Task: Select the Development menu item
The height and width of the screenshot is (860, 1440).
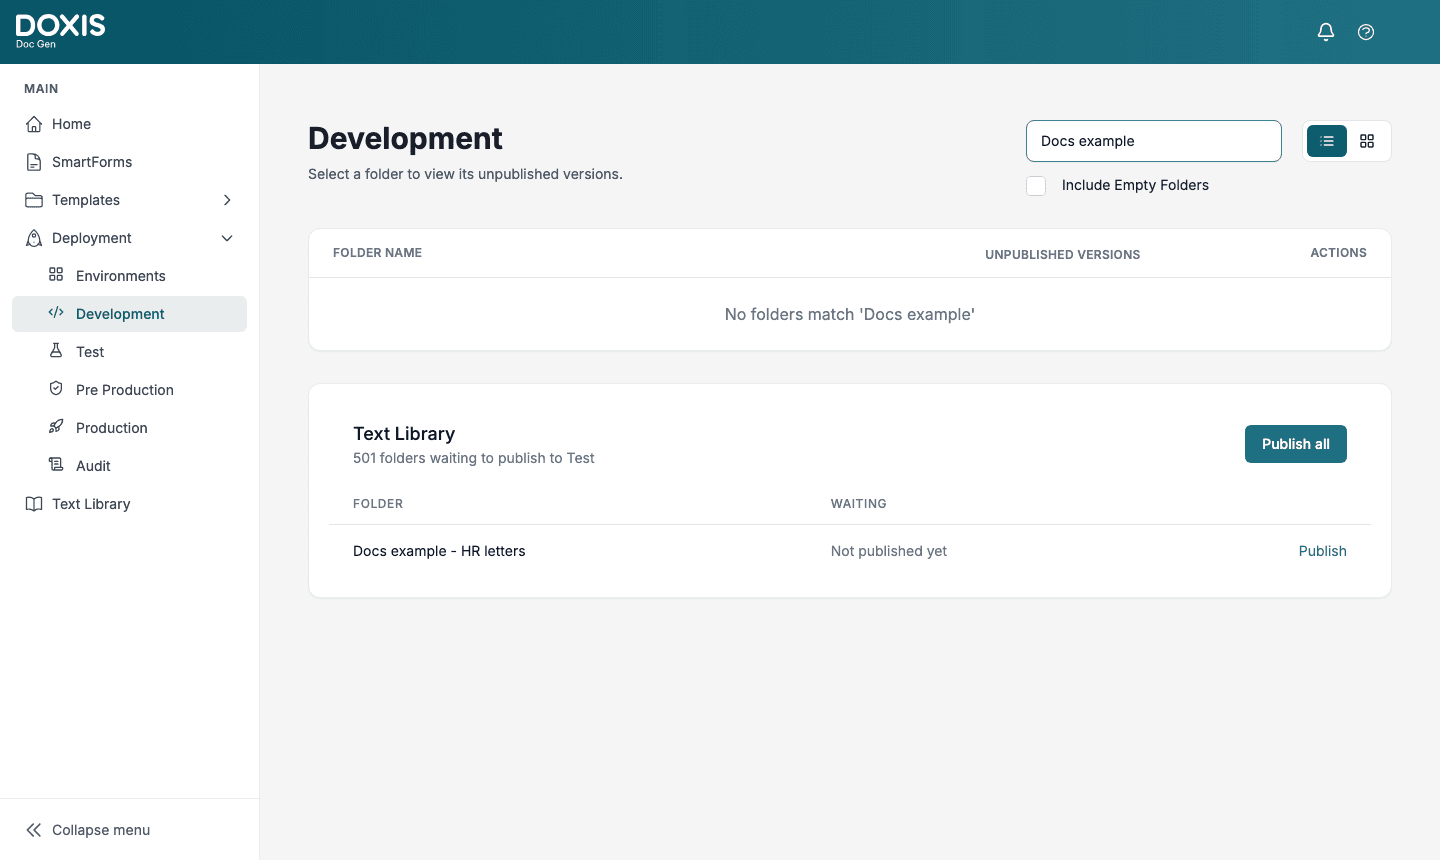Action: 129,314
